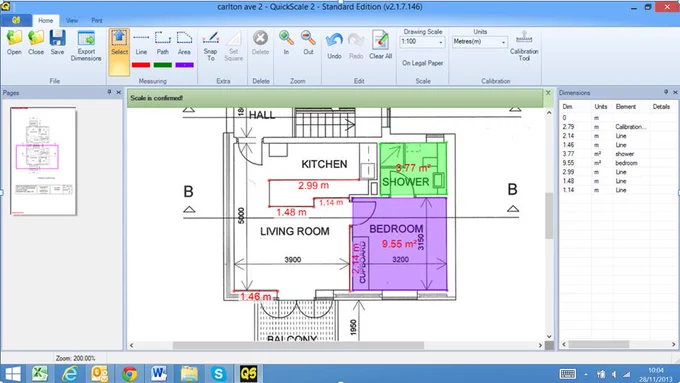The height and width of the screenshot is (383, 680).
Task: Save the project with the floppy icon
Action: tap(57, 43)
